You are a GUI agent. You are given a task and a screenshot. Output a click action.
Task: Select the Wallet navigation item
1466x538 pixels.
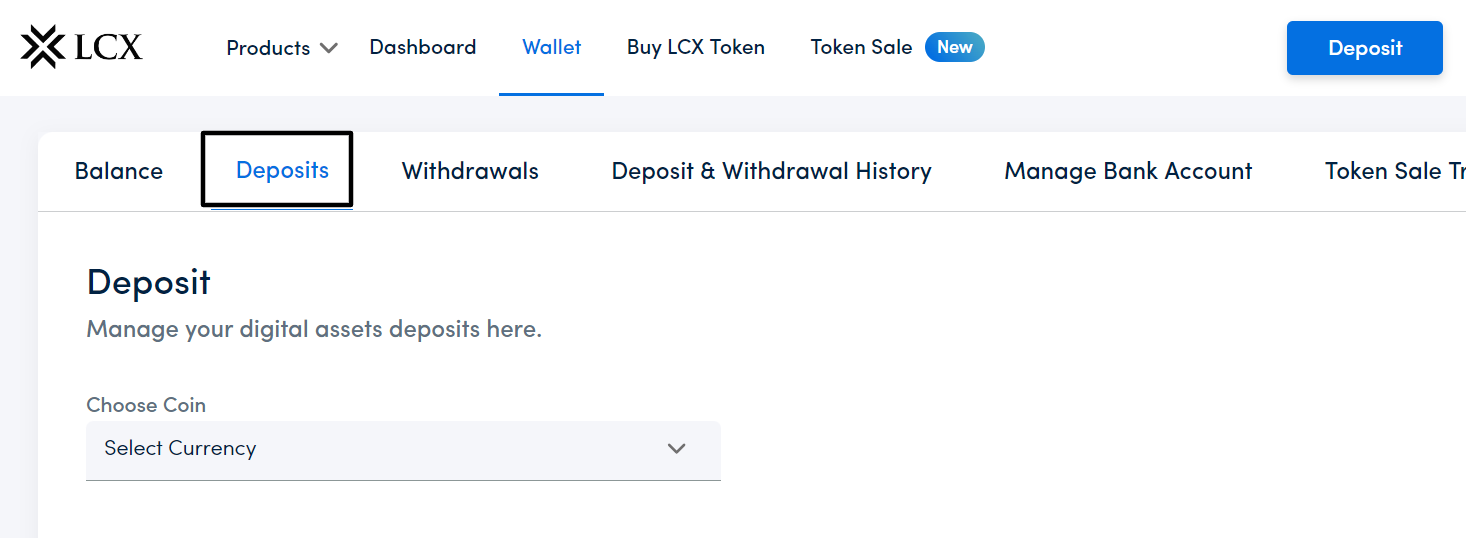[552, 47]
